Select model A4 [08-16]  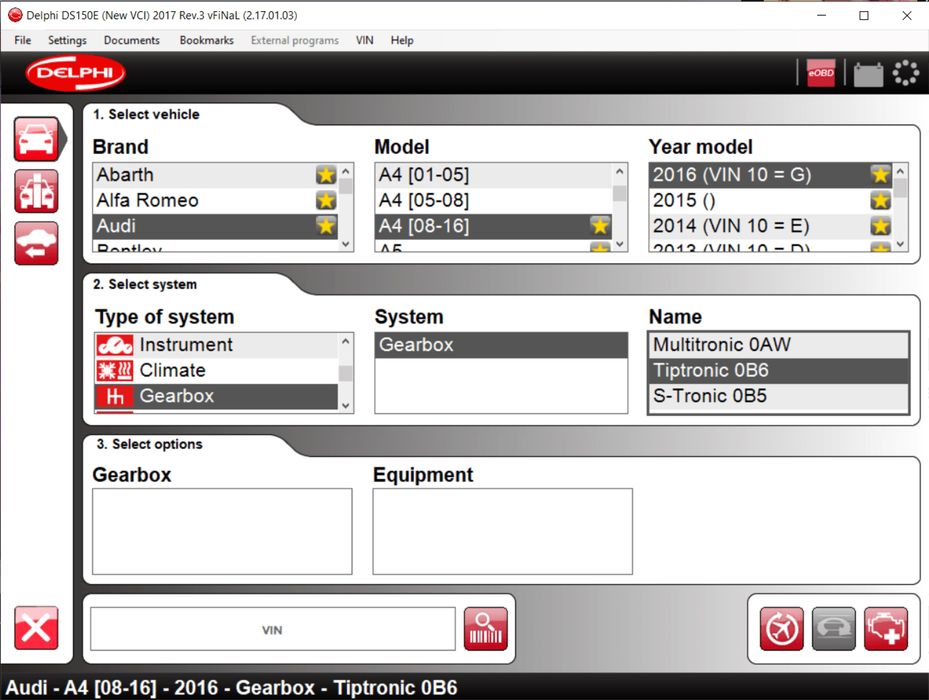[x=494, y=226]
